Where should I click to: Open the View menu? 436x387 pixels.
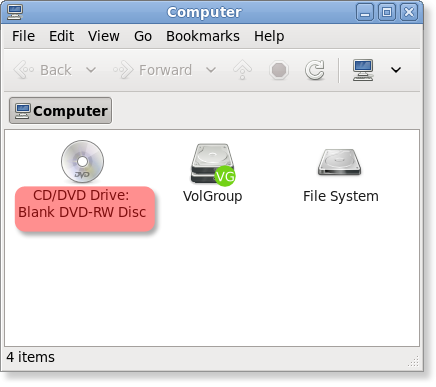104,36
